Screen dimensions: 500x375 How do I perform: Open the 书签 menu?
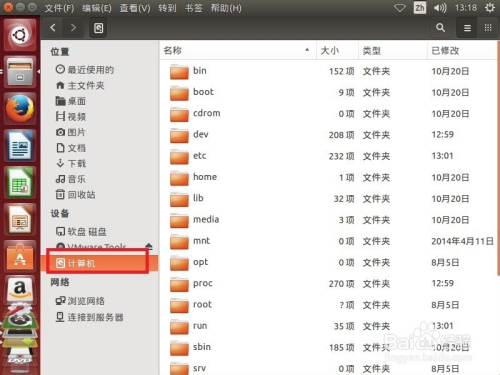pos(194,8)
